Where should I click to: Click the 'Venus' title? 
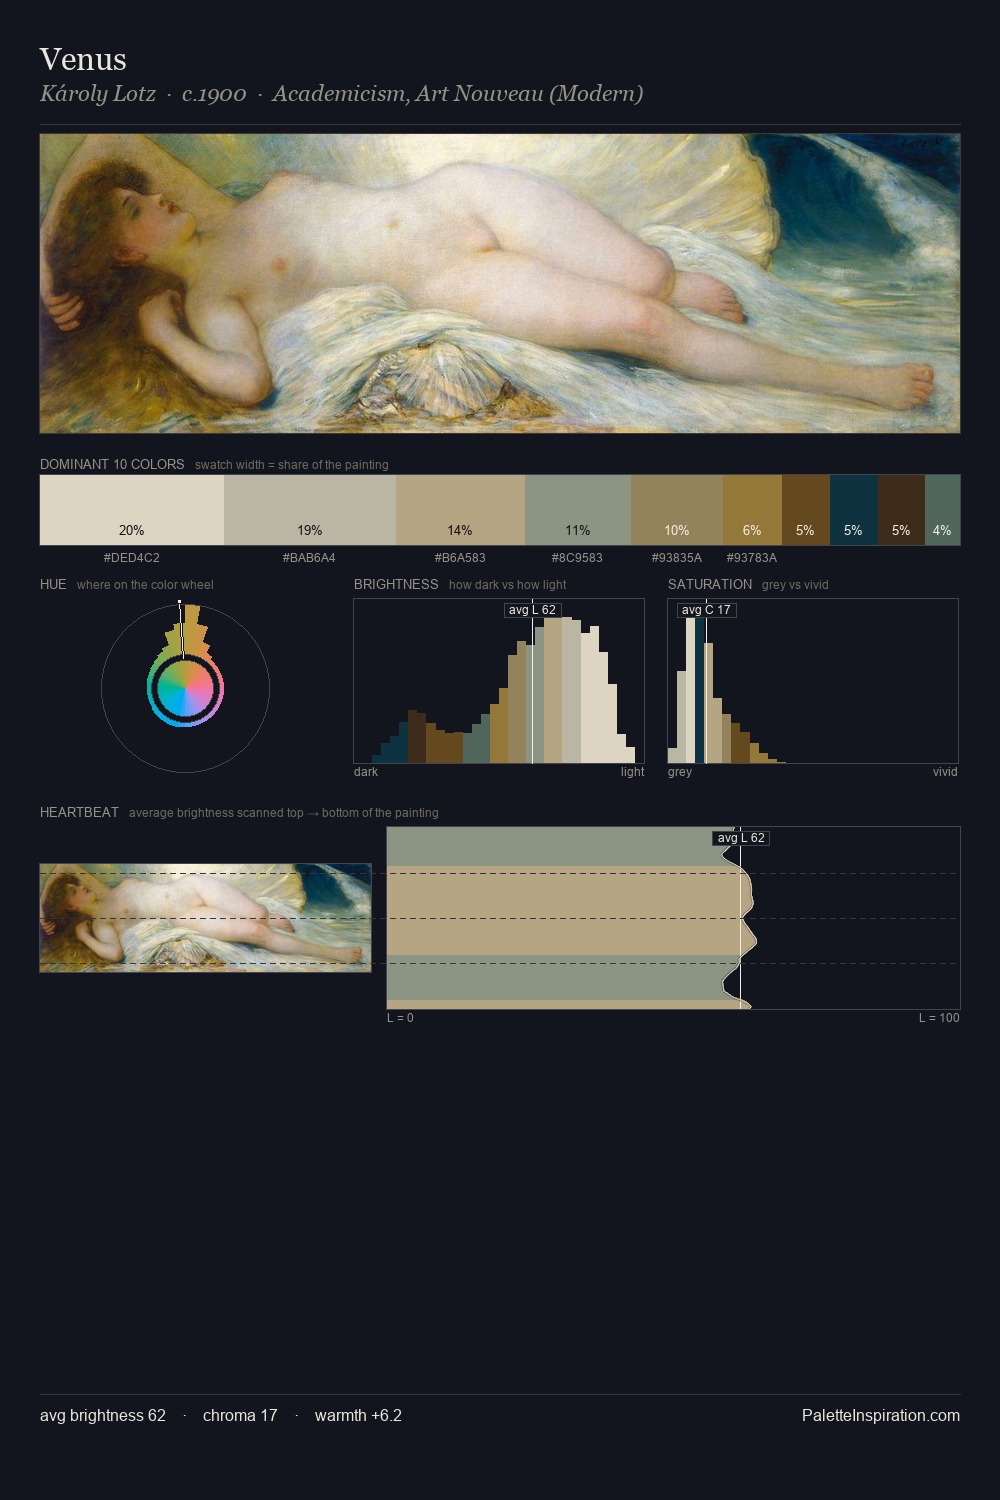(x=83, y=59)
